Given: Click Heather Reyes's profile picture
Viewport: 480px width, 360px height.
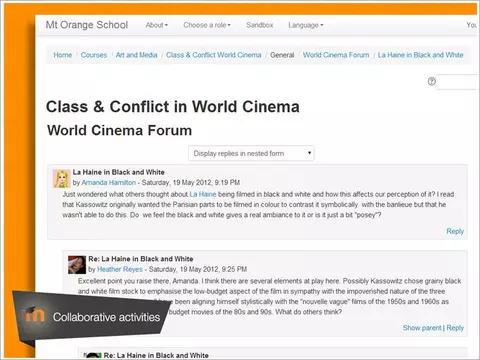Looking at the screenshot, I should click(77, 265).
